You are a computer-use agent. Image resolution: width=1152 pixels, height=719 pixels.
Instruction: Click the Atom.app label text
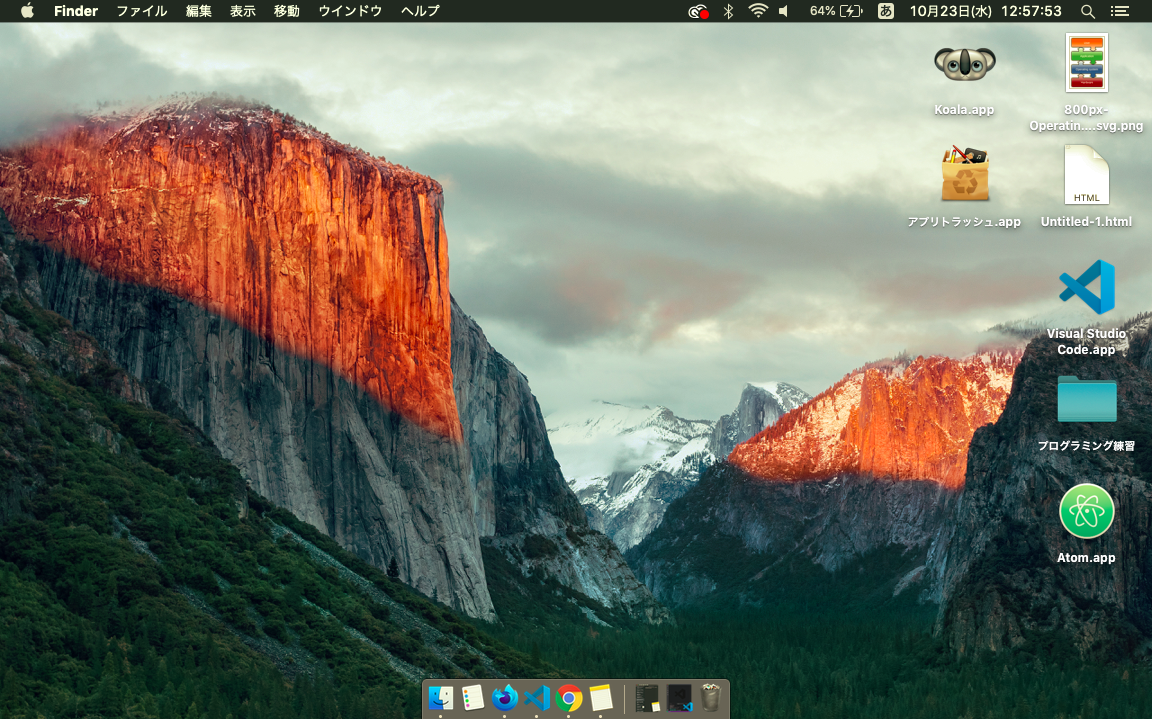tap(1087, 558)
